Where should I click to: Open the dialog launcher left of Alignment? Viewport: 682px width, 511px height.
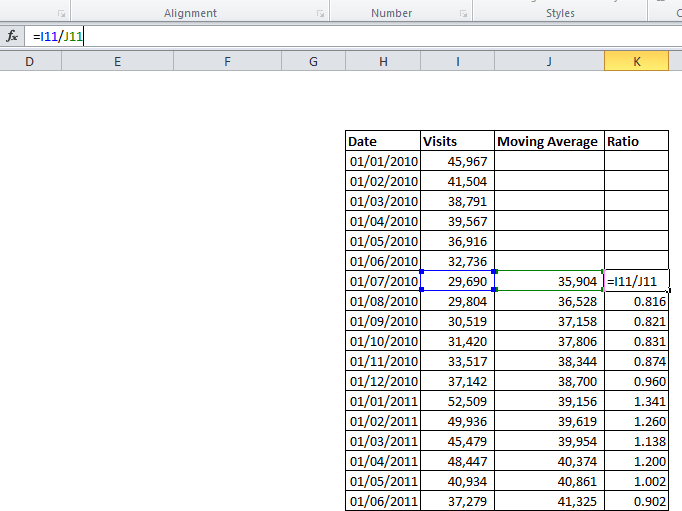[61, 14]
